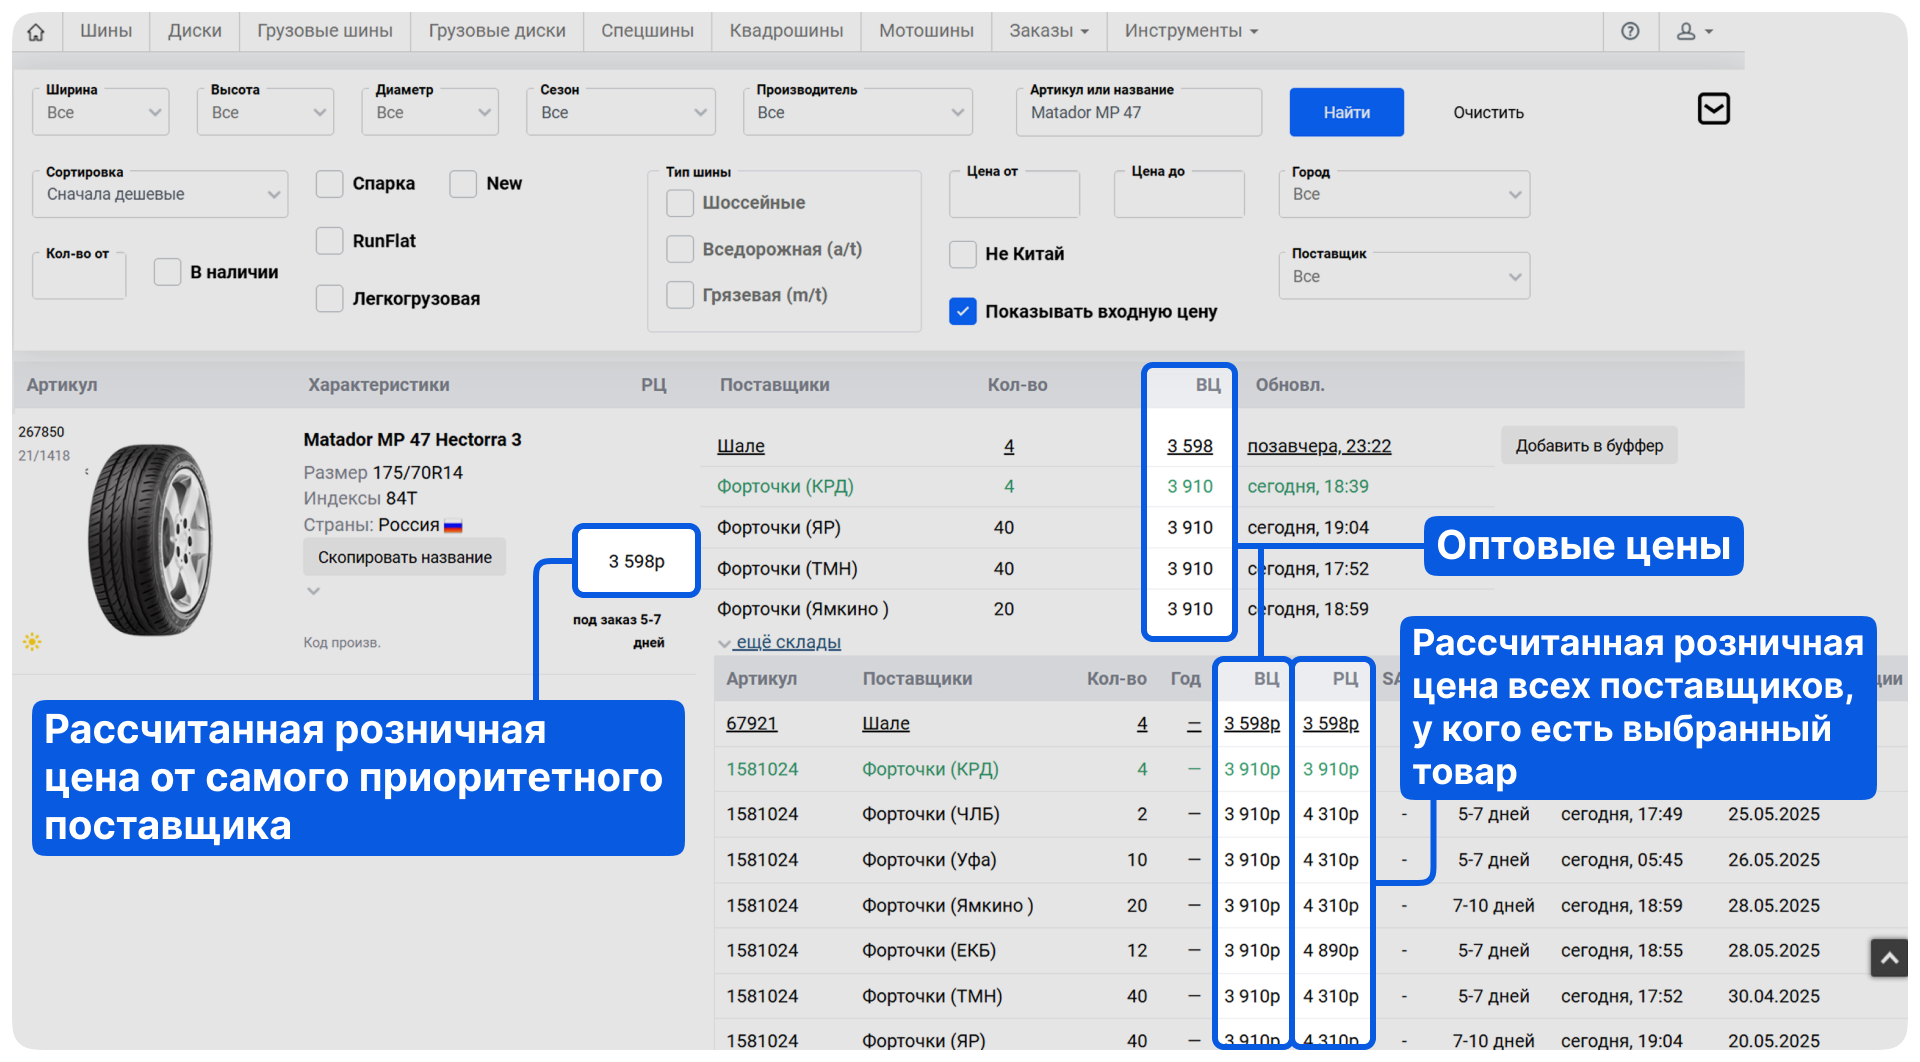Click the date 28.05.2025 in Форточки (ЕКБ) row

click(1774, 951)
